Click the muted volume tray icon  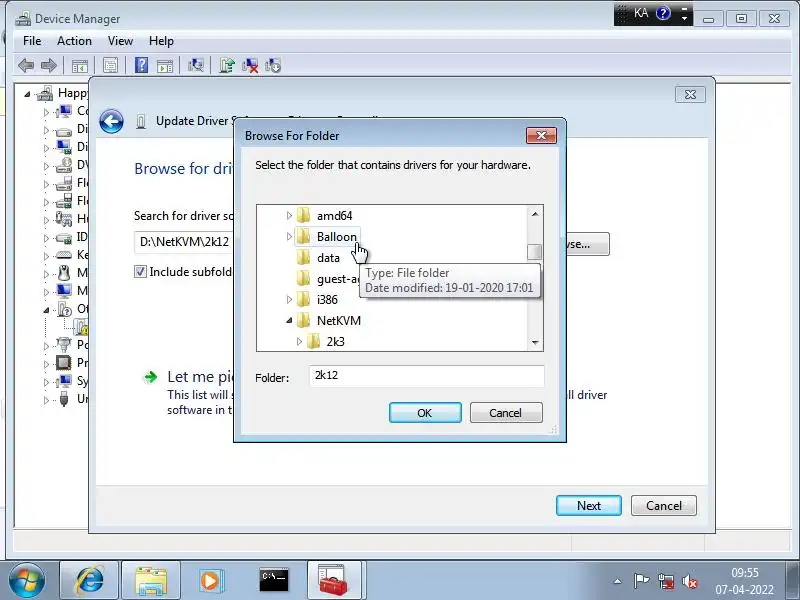689,581
